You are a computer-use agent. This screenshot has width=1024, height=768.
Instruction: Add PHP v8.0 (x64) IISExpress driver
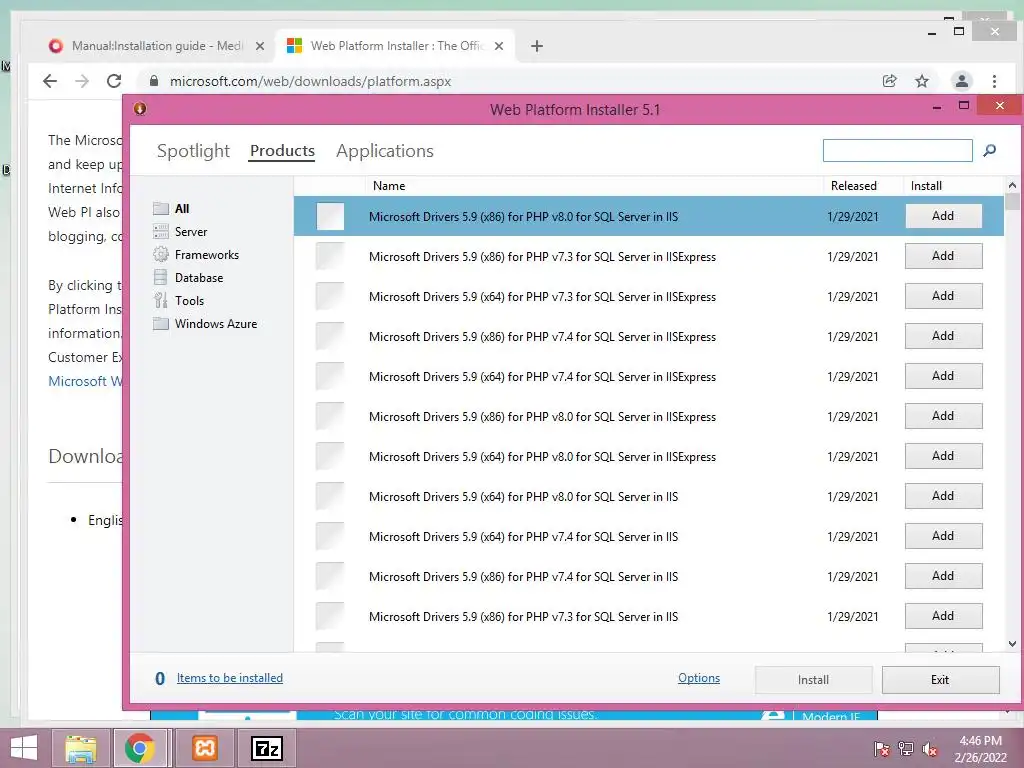943,456
